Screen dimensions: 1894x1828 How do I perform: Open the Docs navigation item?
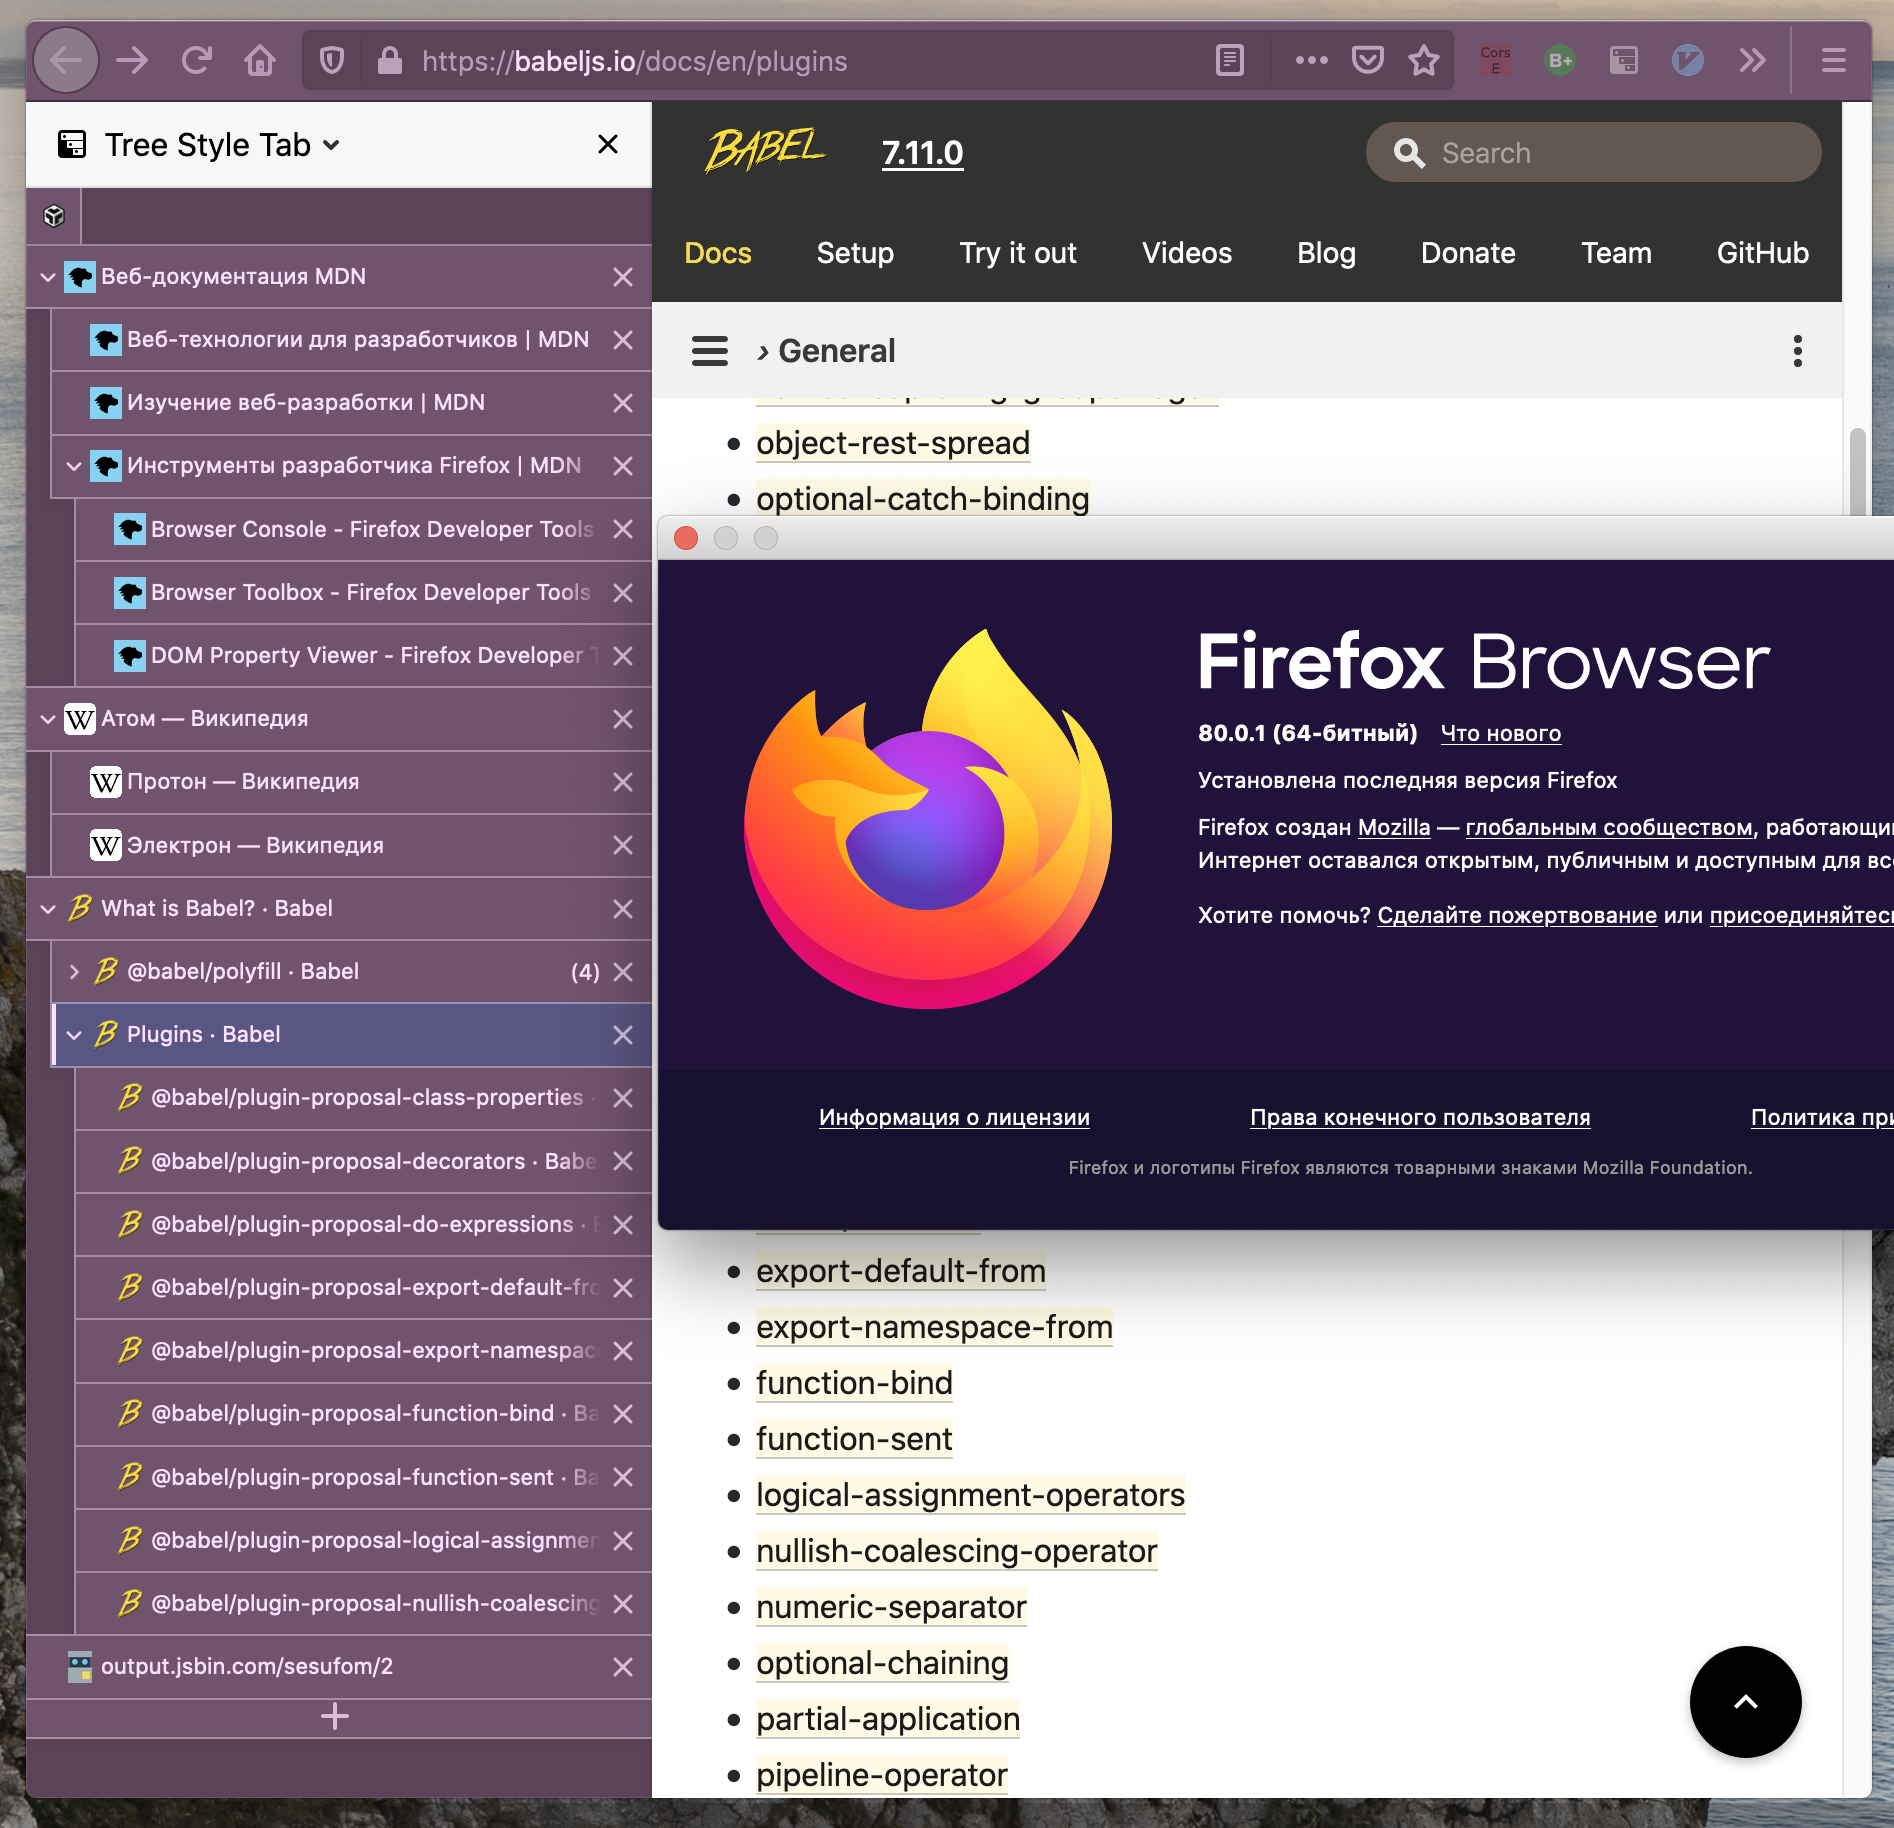pyautogui.click(x=717, y=253)
